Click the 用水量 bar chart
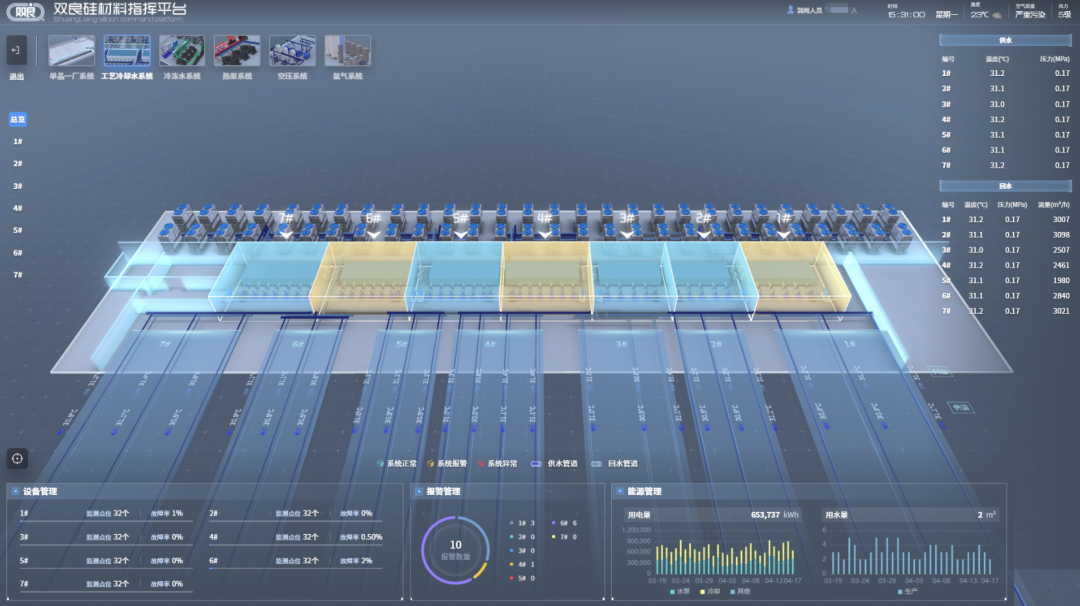Viewport: 1080px width, 606px height. point(911,556)
